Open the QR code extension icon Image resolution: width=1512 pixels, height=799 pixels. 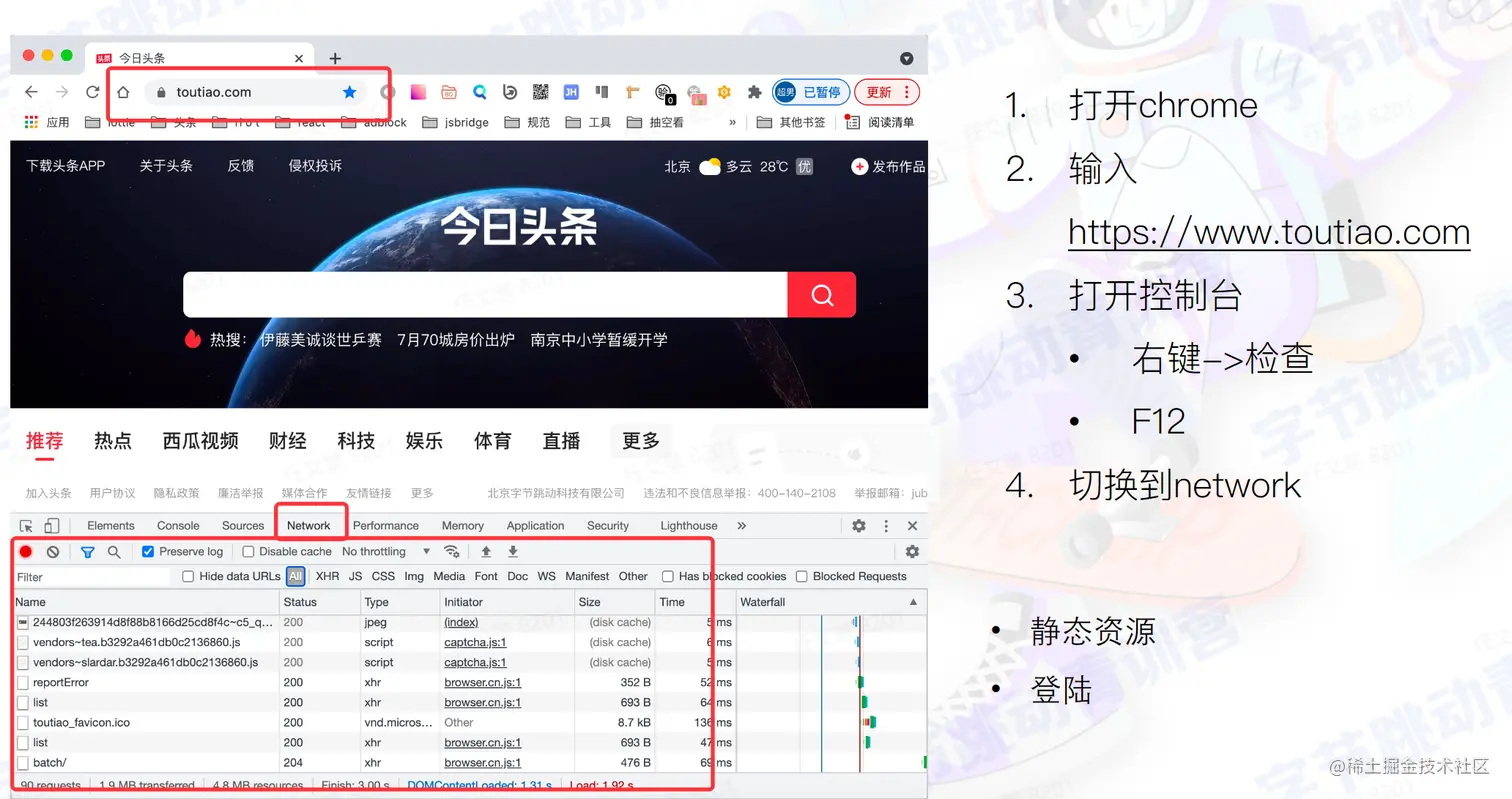(x=541, y=92)
